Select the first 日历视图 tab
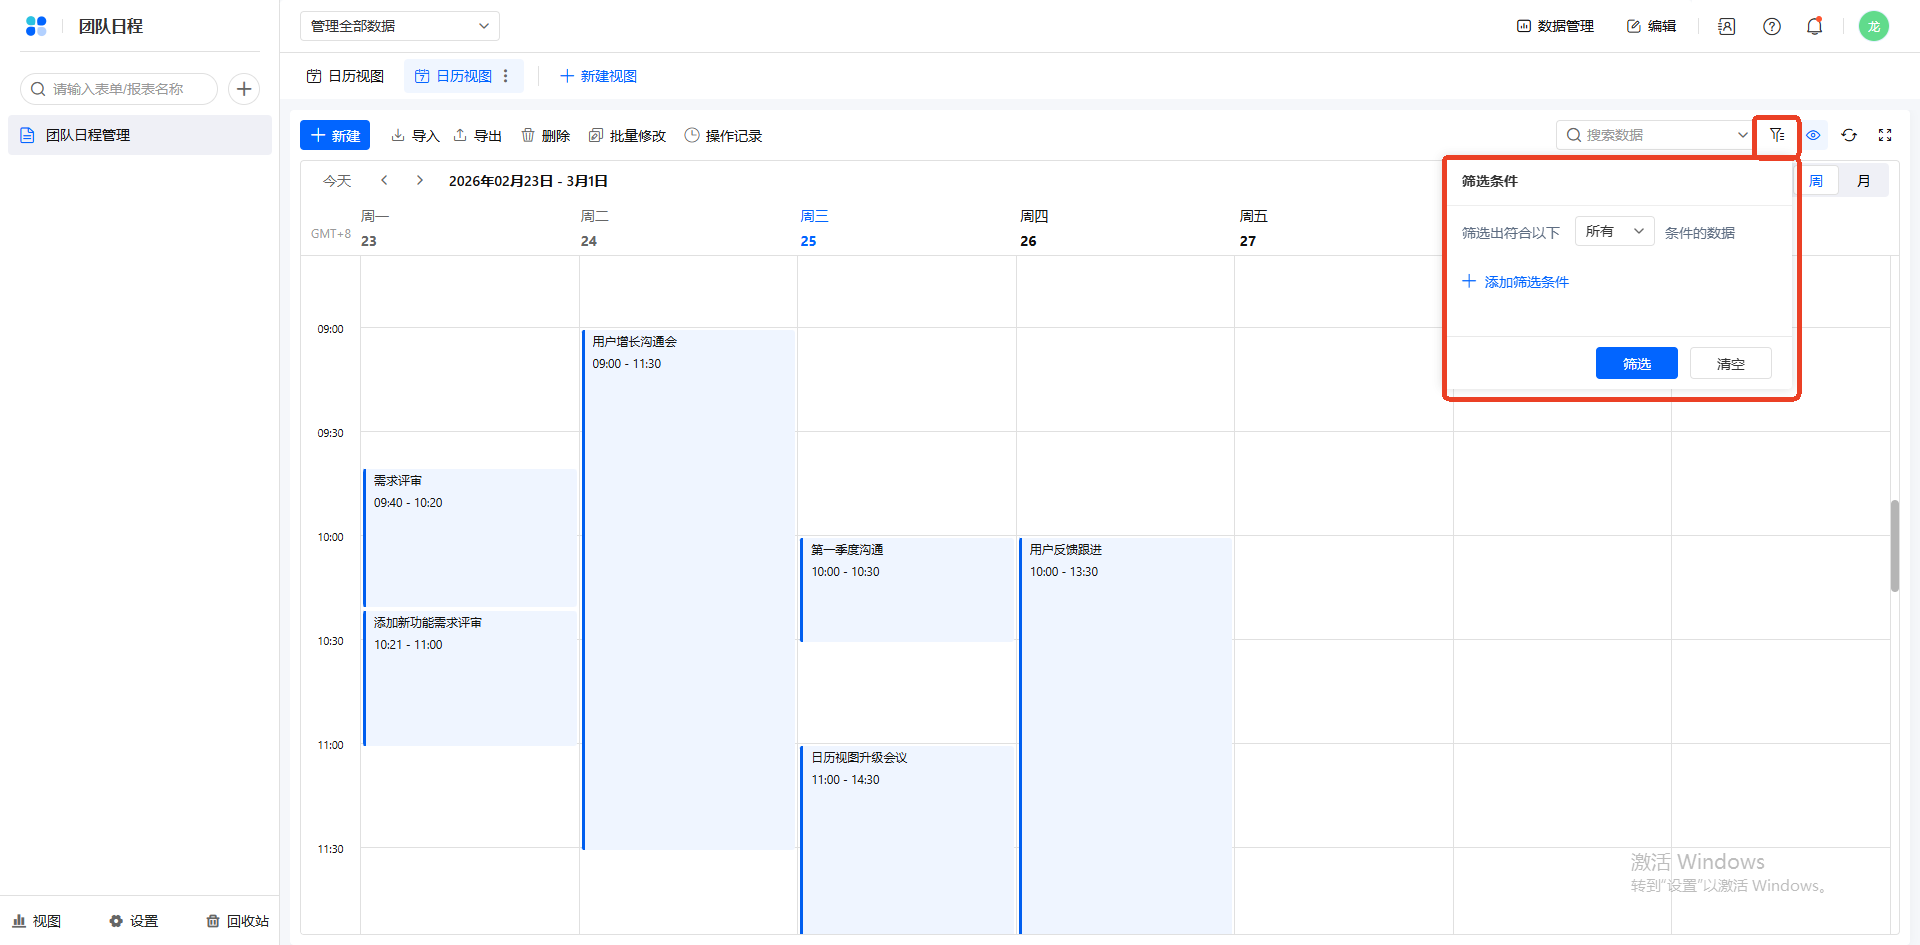This screenshot has height=945, width=1920. coord(346,76)
